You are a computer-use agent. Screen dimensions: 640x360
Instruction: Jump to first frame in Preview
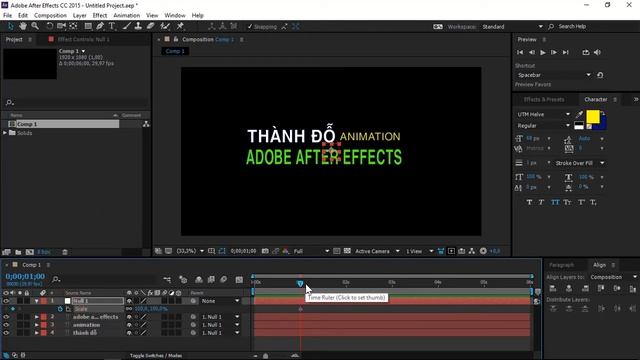point(520,53)
